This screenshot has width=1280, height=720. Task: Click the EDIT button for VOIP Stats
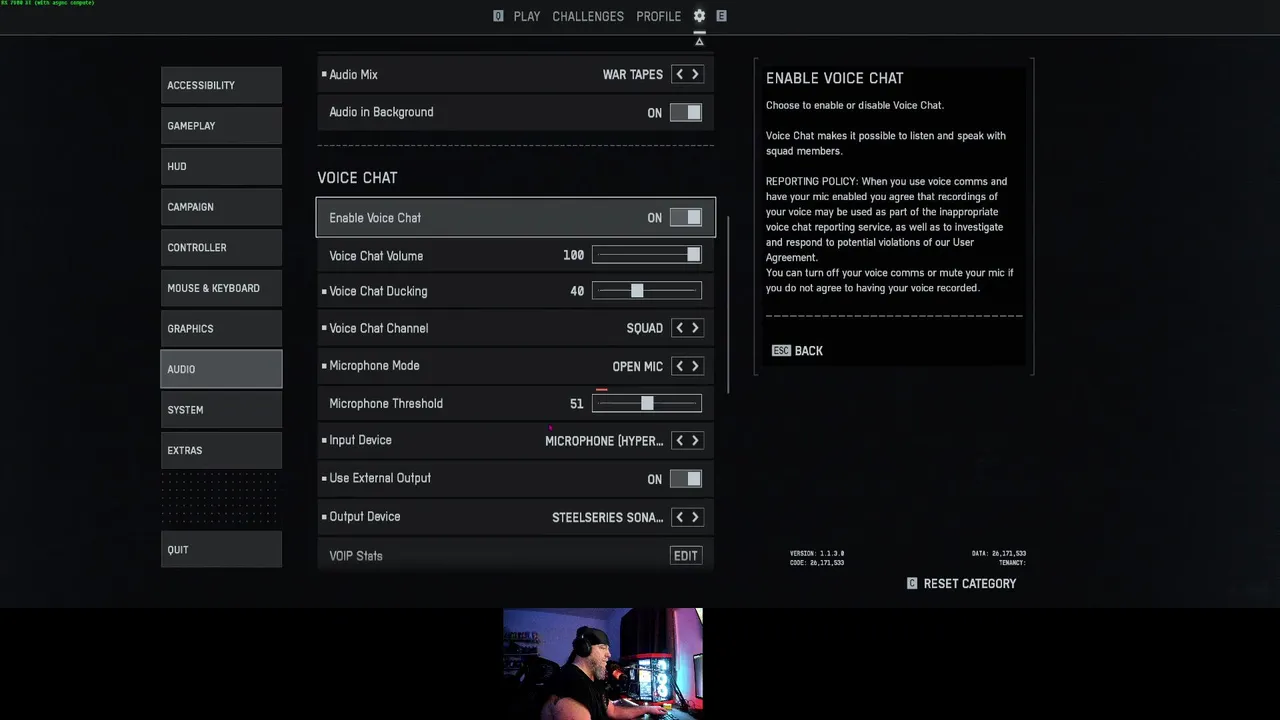(686, 556)
